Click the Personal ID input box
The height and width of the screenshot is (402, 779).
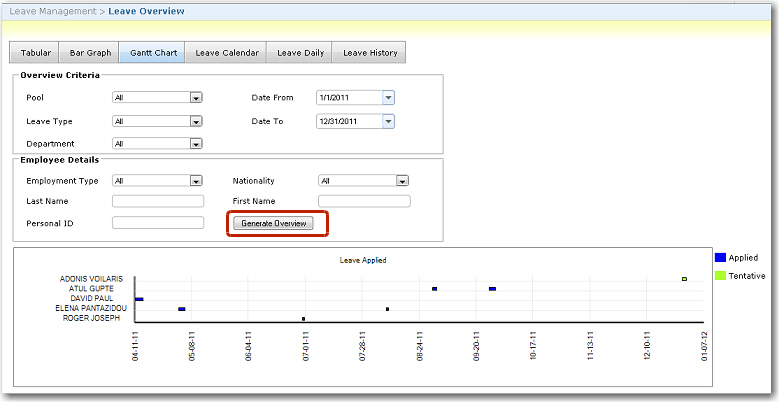(x=158, y=223)
